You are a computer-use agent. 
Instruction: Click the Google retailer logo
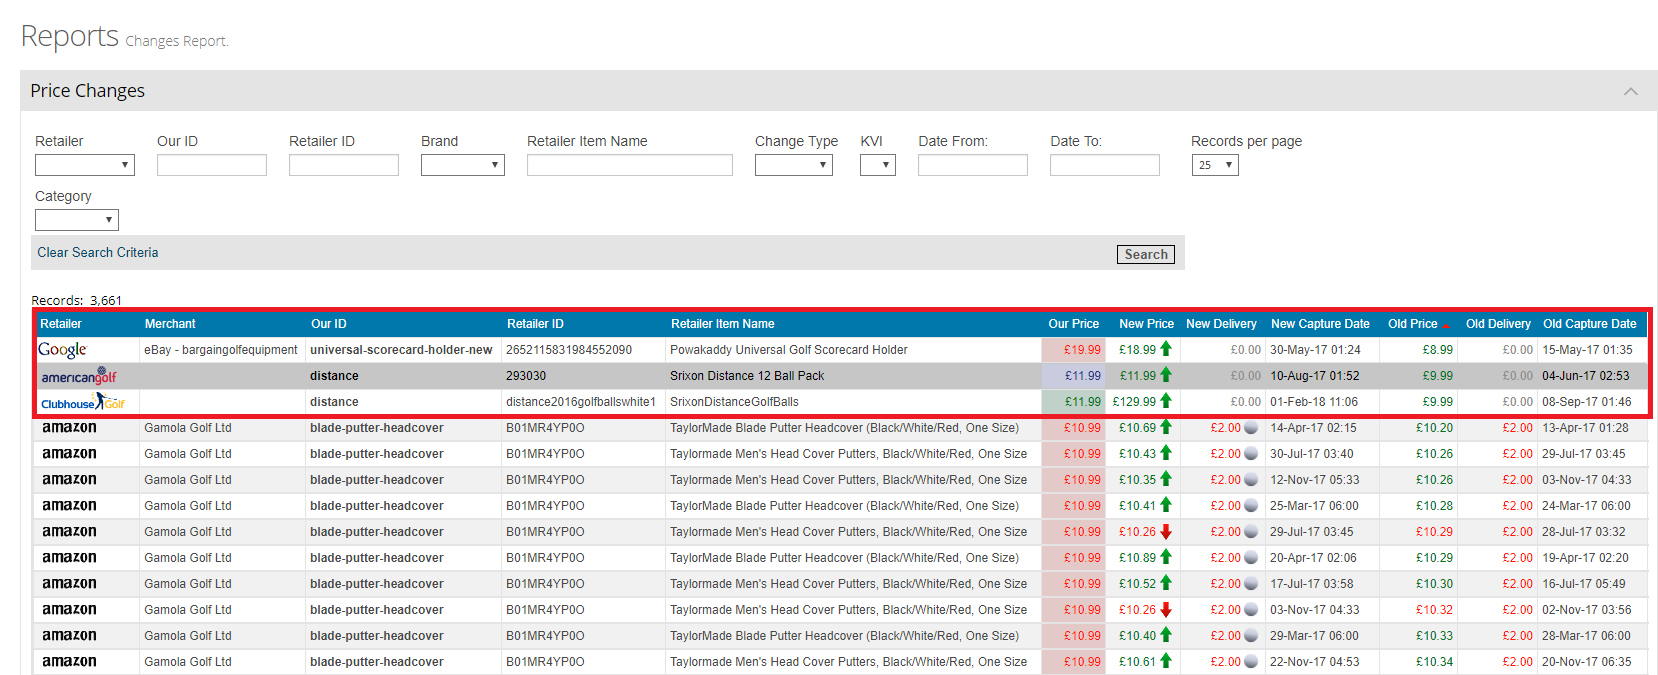click(x=62, y=350)
